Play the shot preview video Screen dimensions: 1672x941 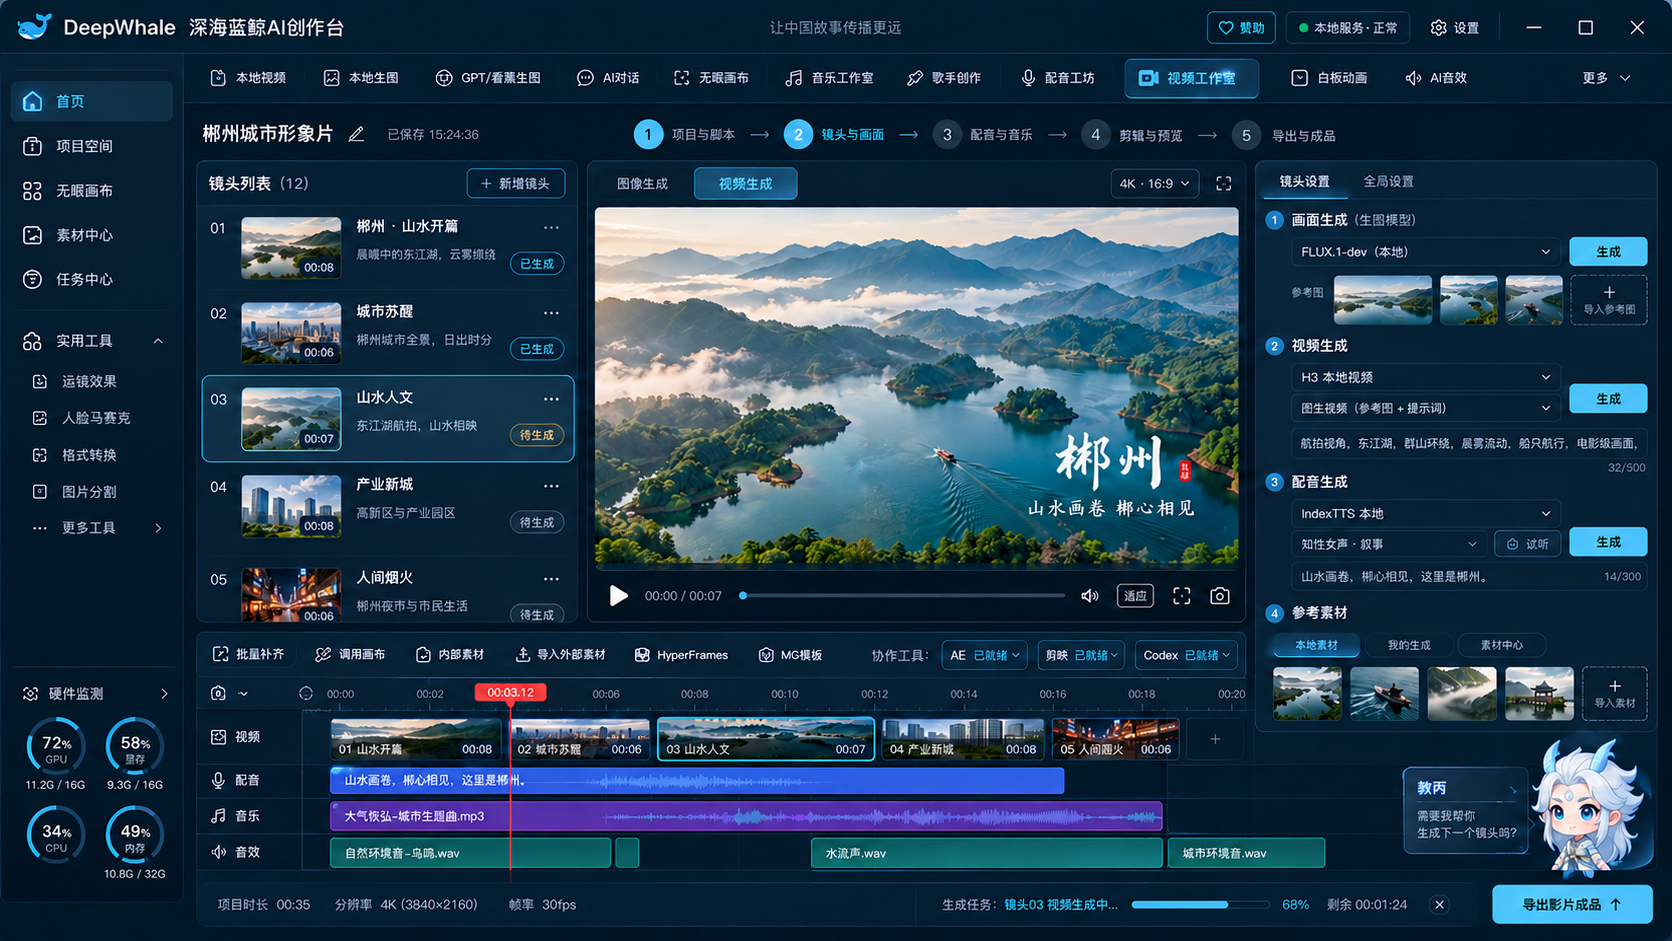tap(619, 596)
